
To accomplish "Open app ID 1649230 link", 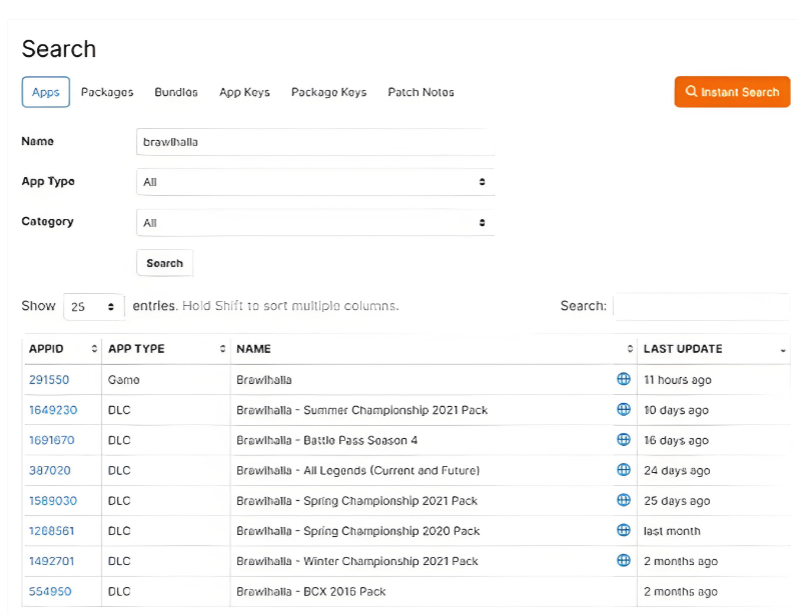I will point(53,410).
